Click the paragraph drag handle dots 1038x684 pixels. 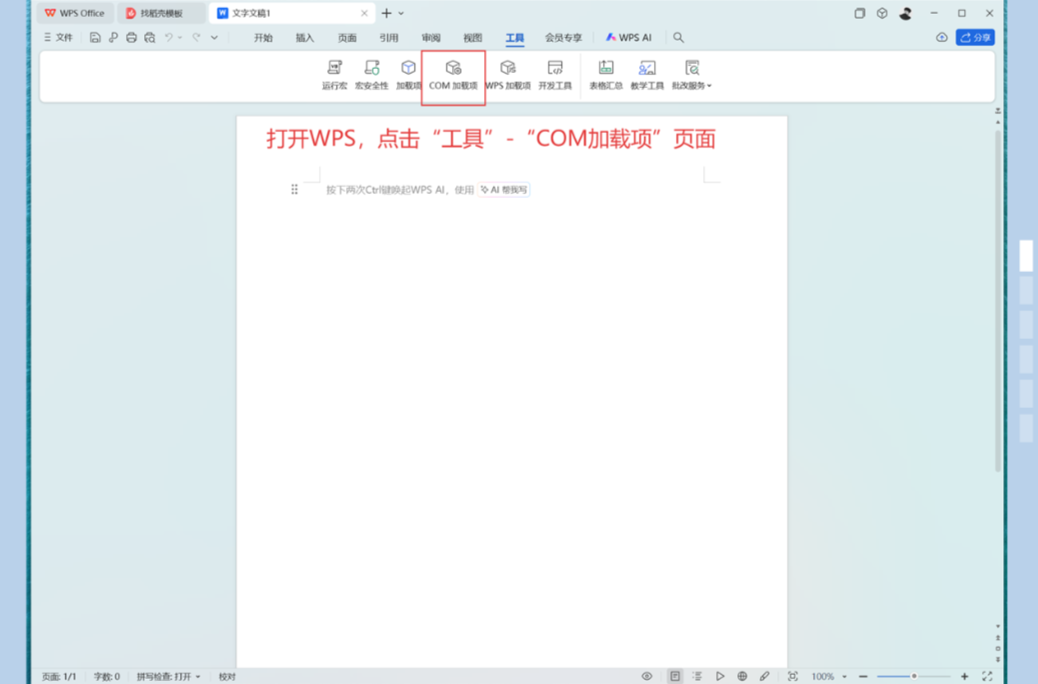(x=295, y=190)
